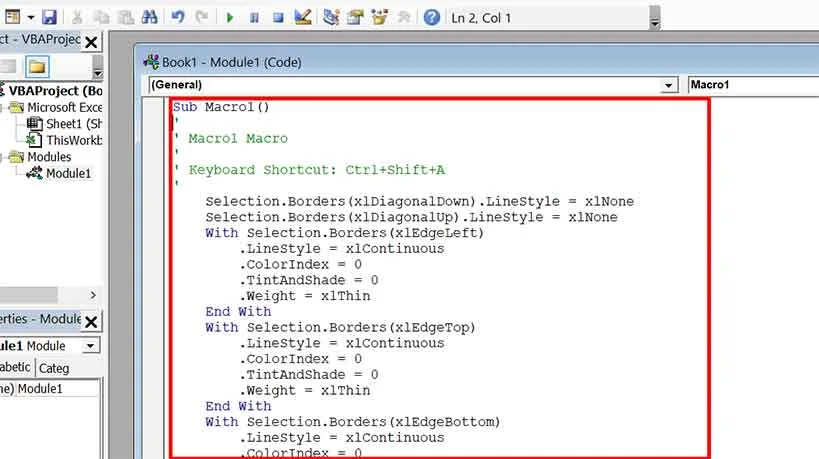Select ThisWorkbook in the project tree

tap(74, 140)
